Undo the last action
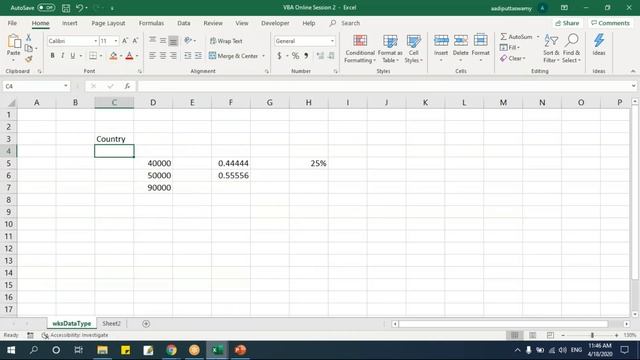640x360 pixels. (80, 8)
